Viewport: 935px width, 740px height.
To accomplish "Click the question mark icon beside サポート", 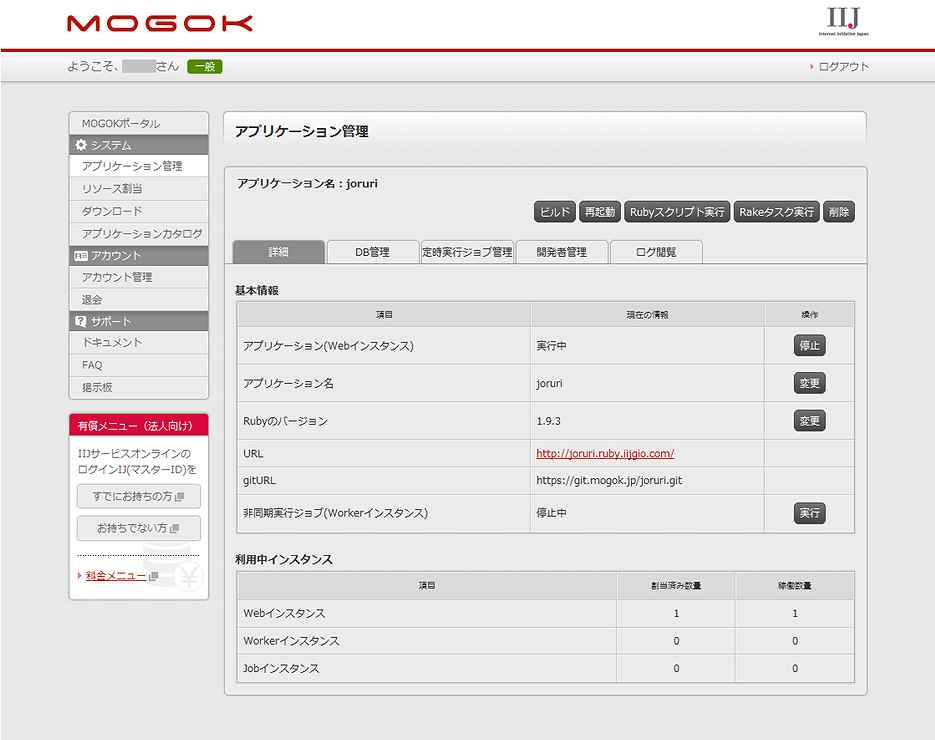I will (81, 321).
